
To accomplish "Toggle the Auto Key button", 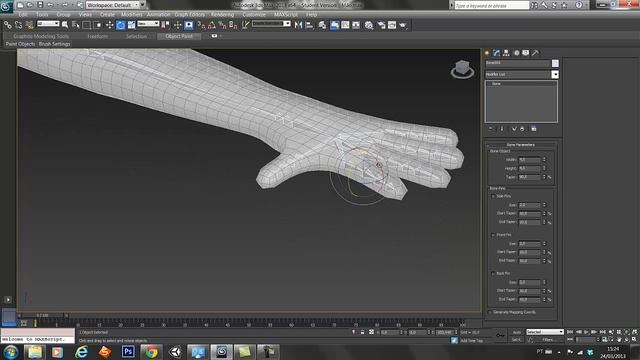I will [x=517, y=332].
